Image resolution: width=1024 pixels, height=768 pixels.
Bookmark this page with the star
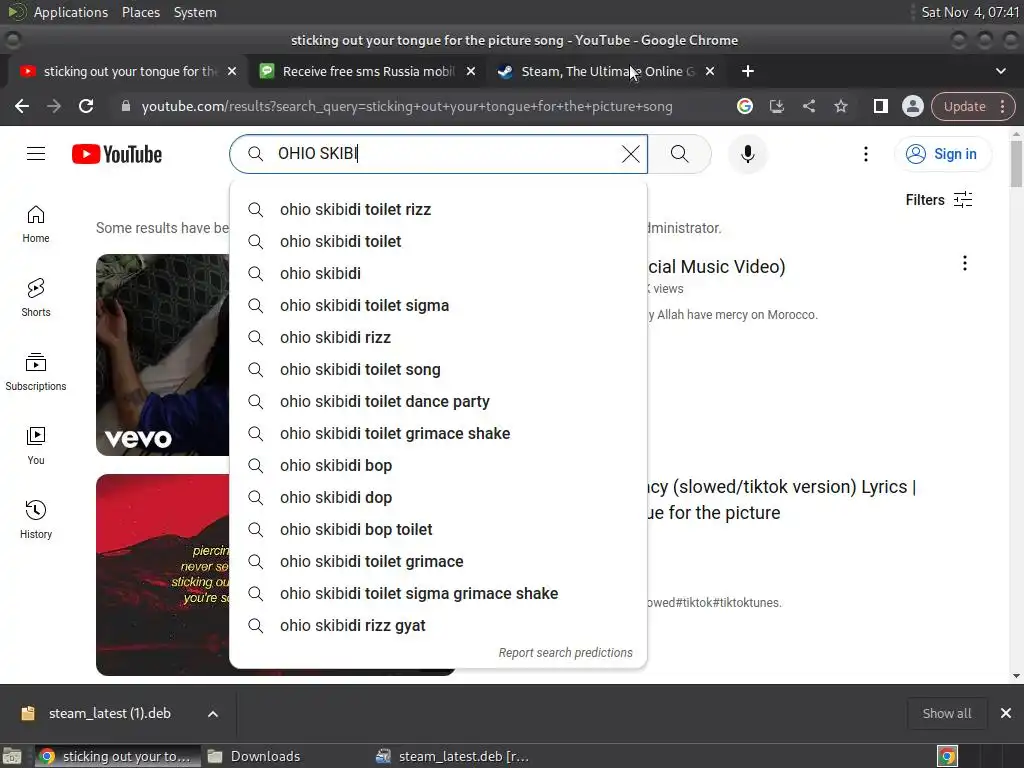pos(840,106)
